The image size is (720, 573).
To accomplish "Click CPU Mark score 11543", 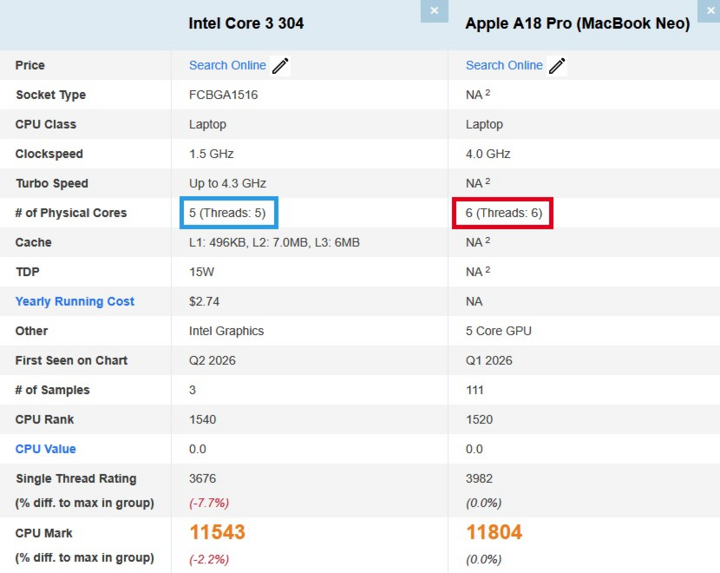I will [x=218, y=532].
